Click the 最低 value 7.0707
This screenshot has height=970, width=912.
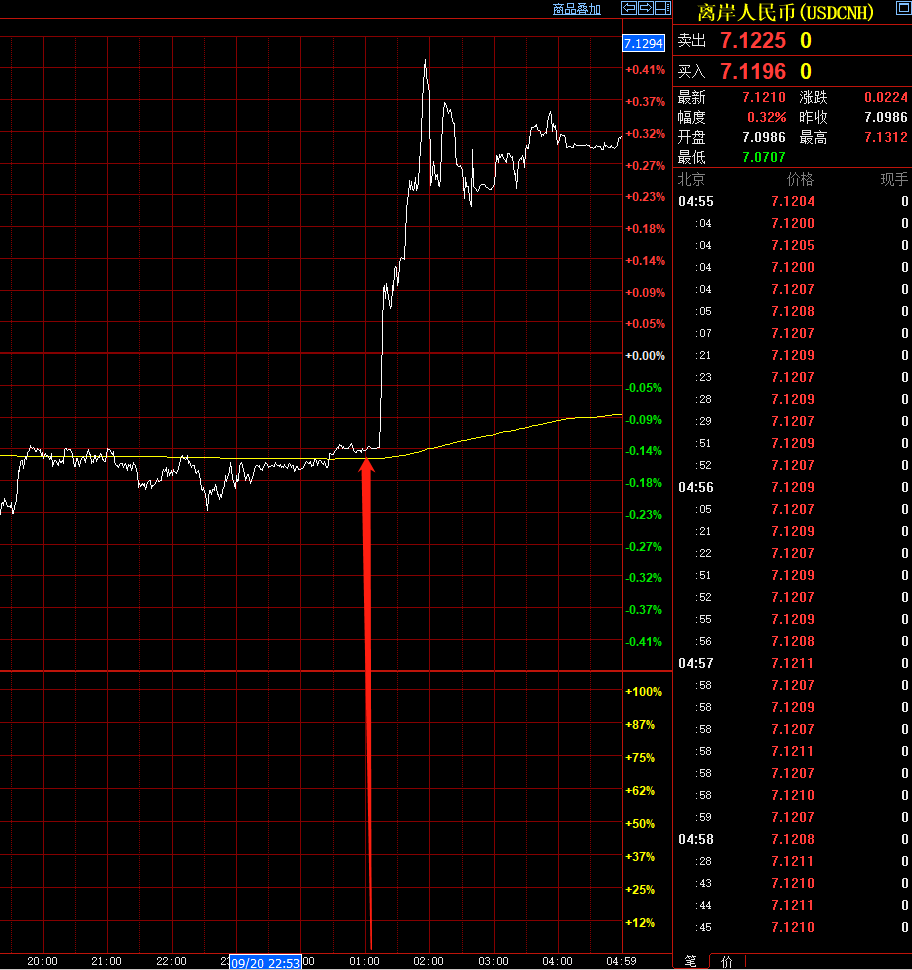coord(764,157)
